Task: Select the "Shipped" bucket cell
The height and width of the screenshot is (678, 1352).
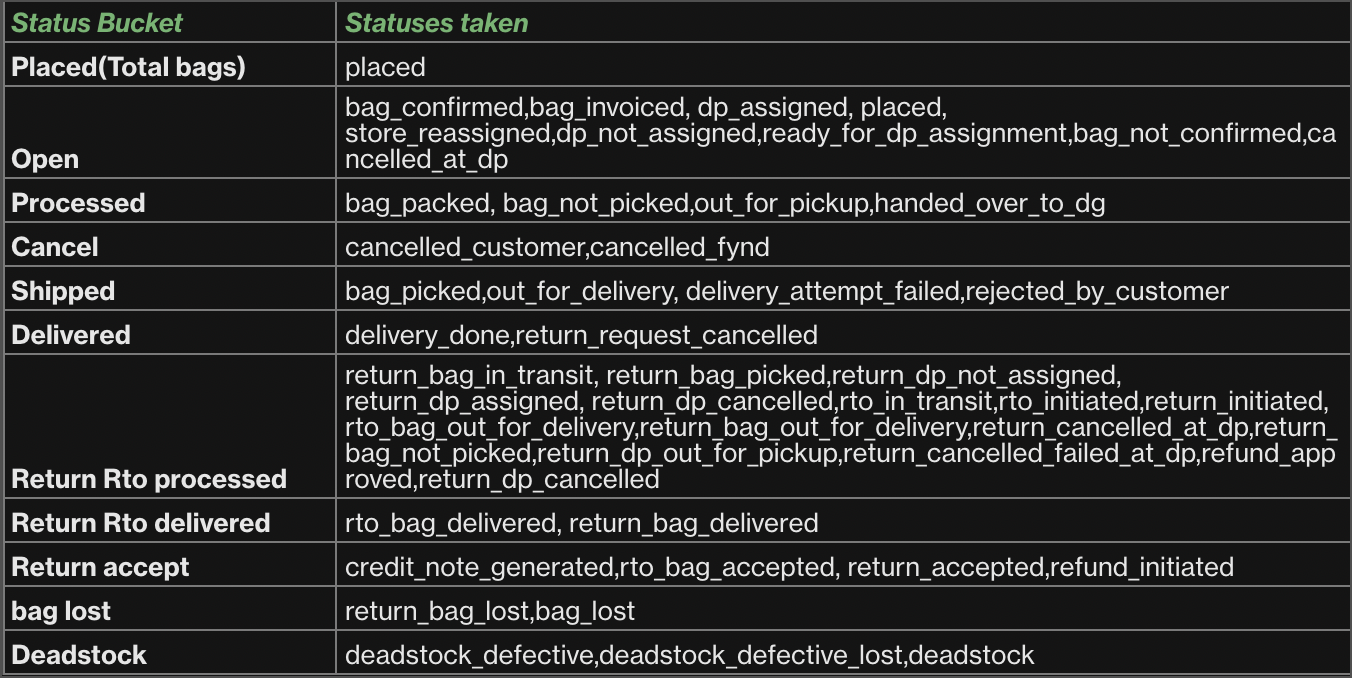Action: pyautogui.click(x=63, y=291)
